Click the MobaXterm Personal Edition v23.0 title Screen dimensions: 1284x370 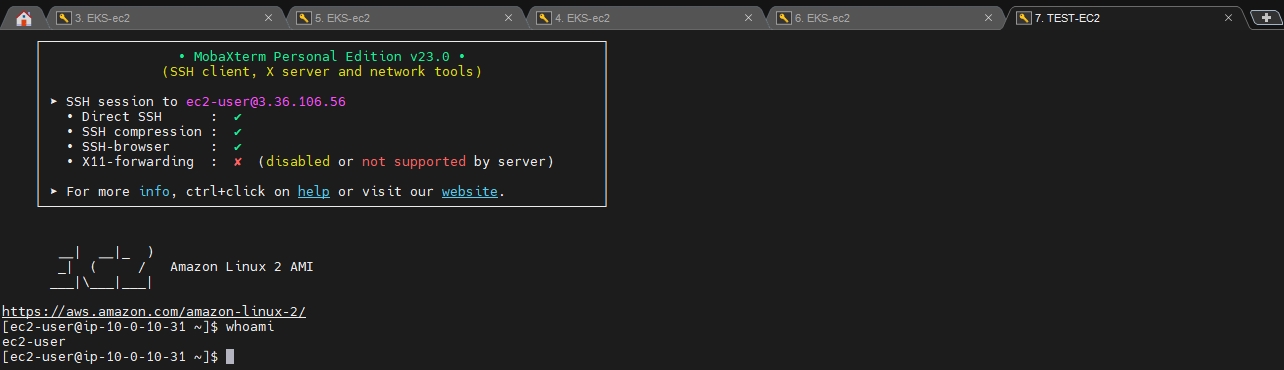pyautogui.click(x=321, y=56)
